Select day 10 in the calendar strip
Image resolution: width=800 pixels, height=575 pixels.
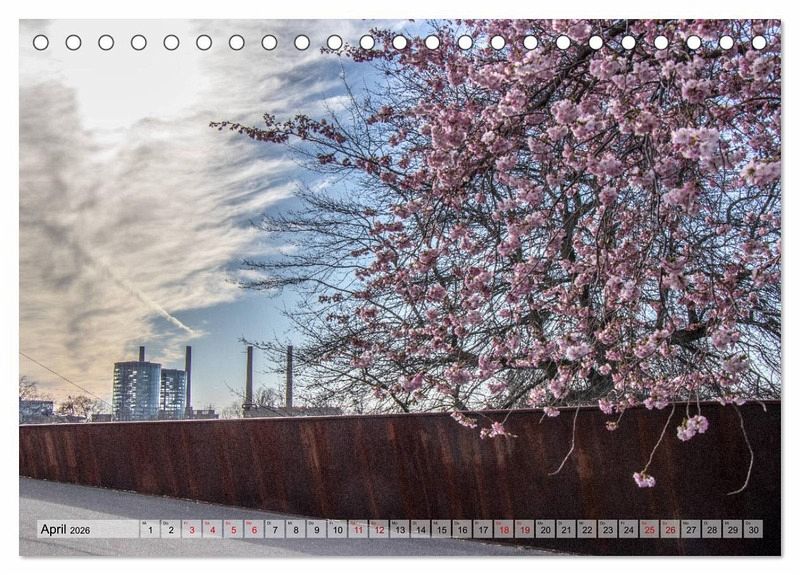[337, 529]
